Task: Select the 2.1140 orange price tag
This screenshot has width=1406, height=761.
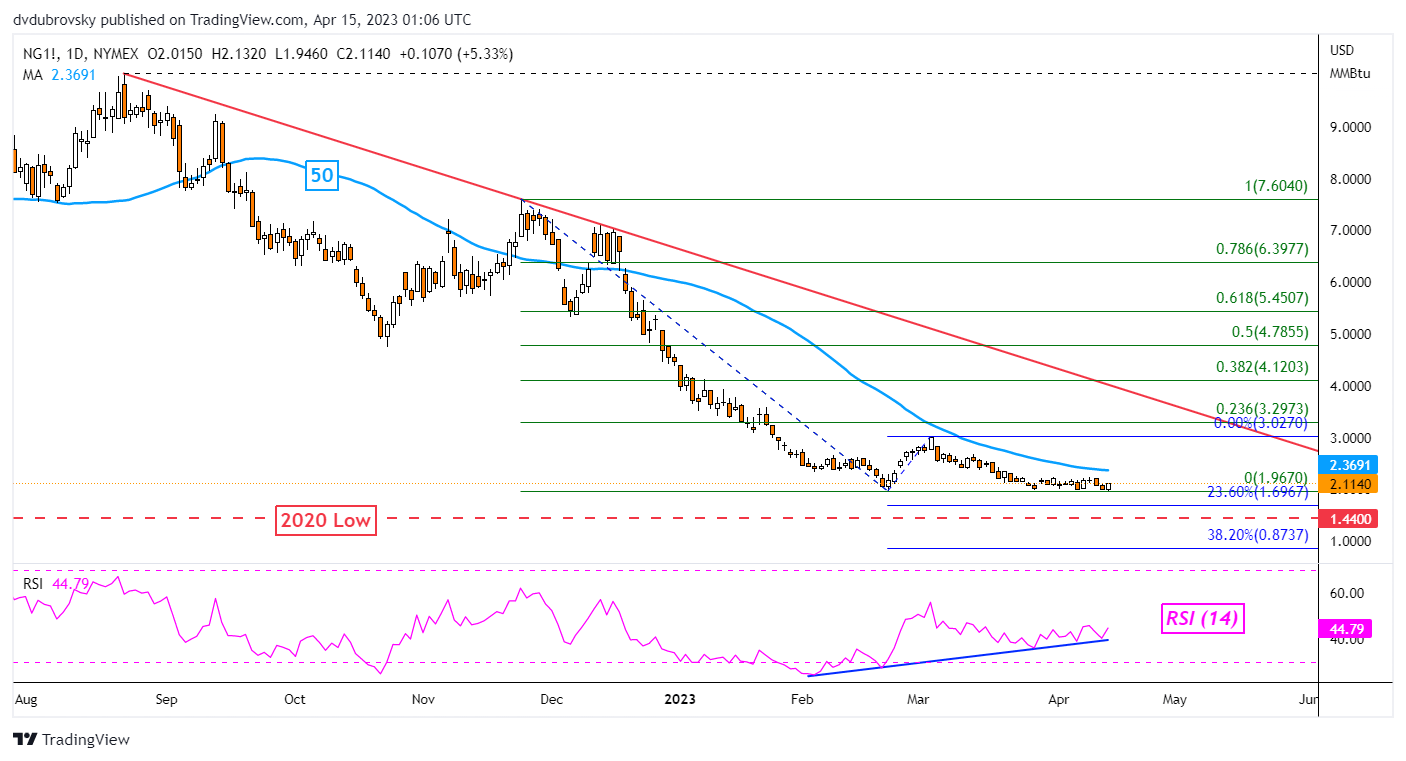Action: 1350,484
